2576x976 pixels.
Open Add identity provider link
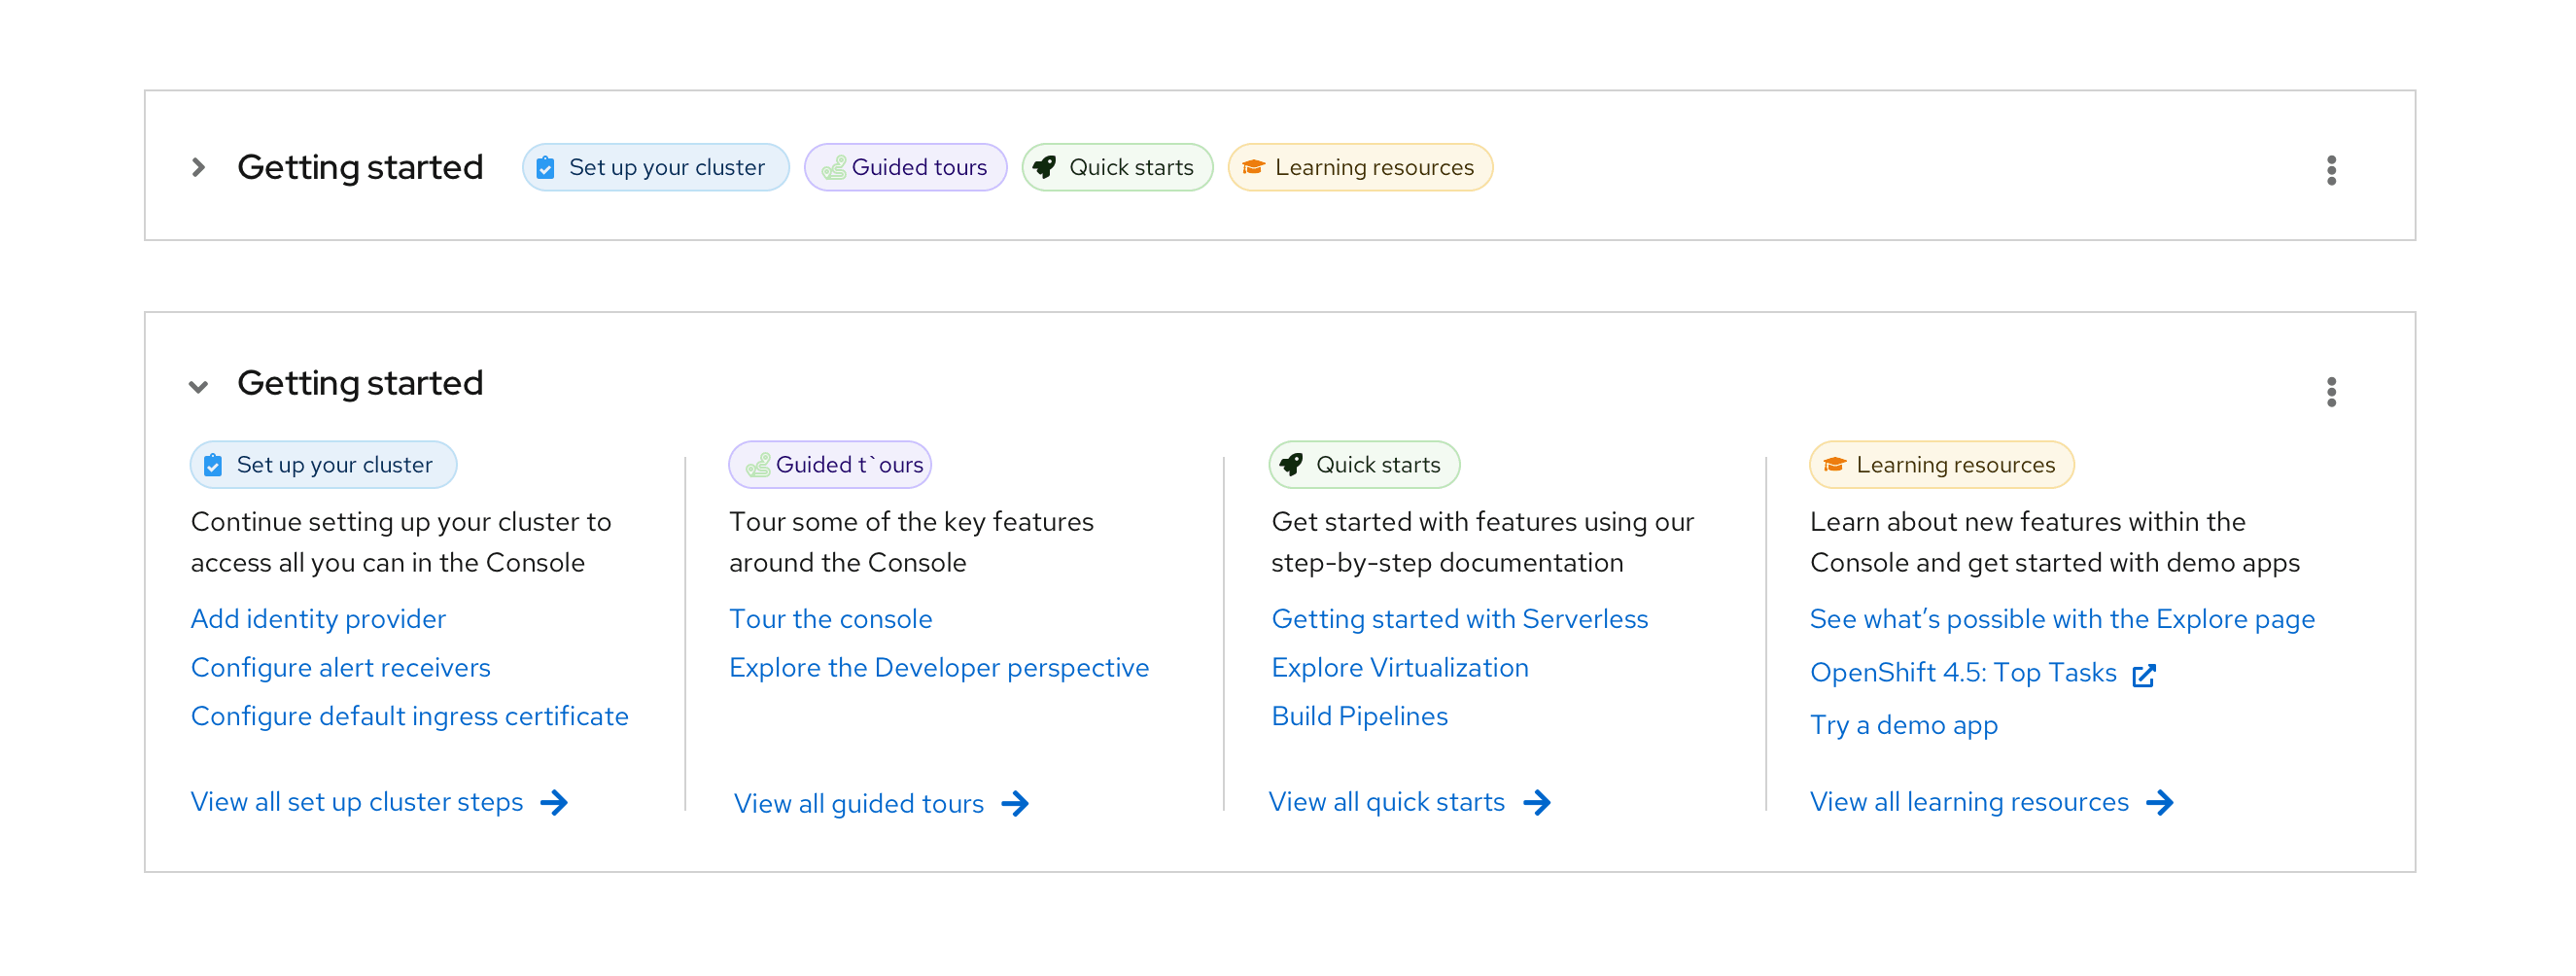tap(318, 619)
